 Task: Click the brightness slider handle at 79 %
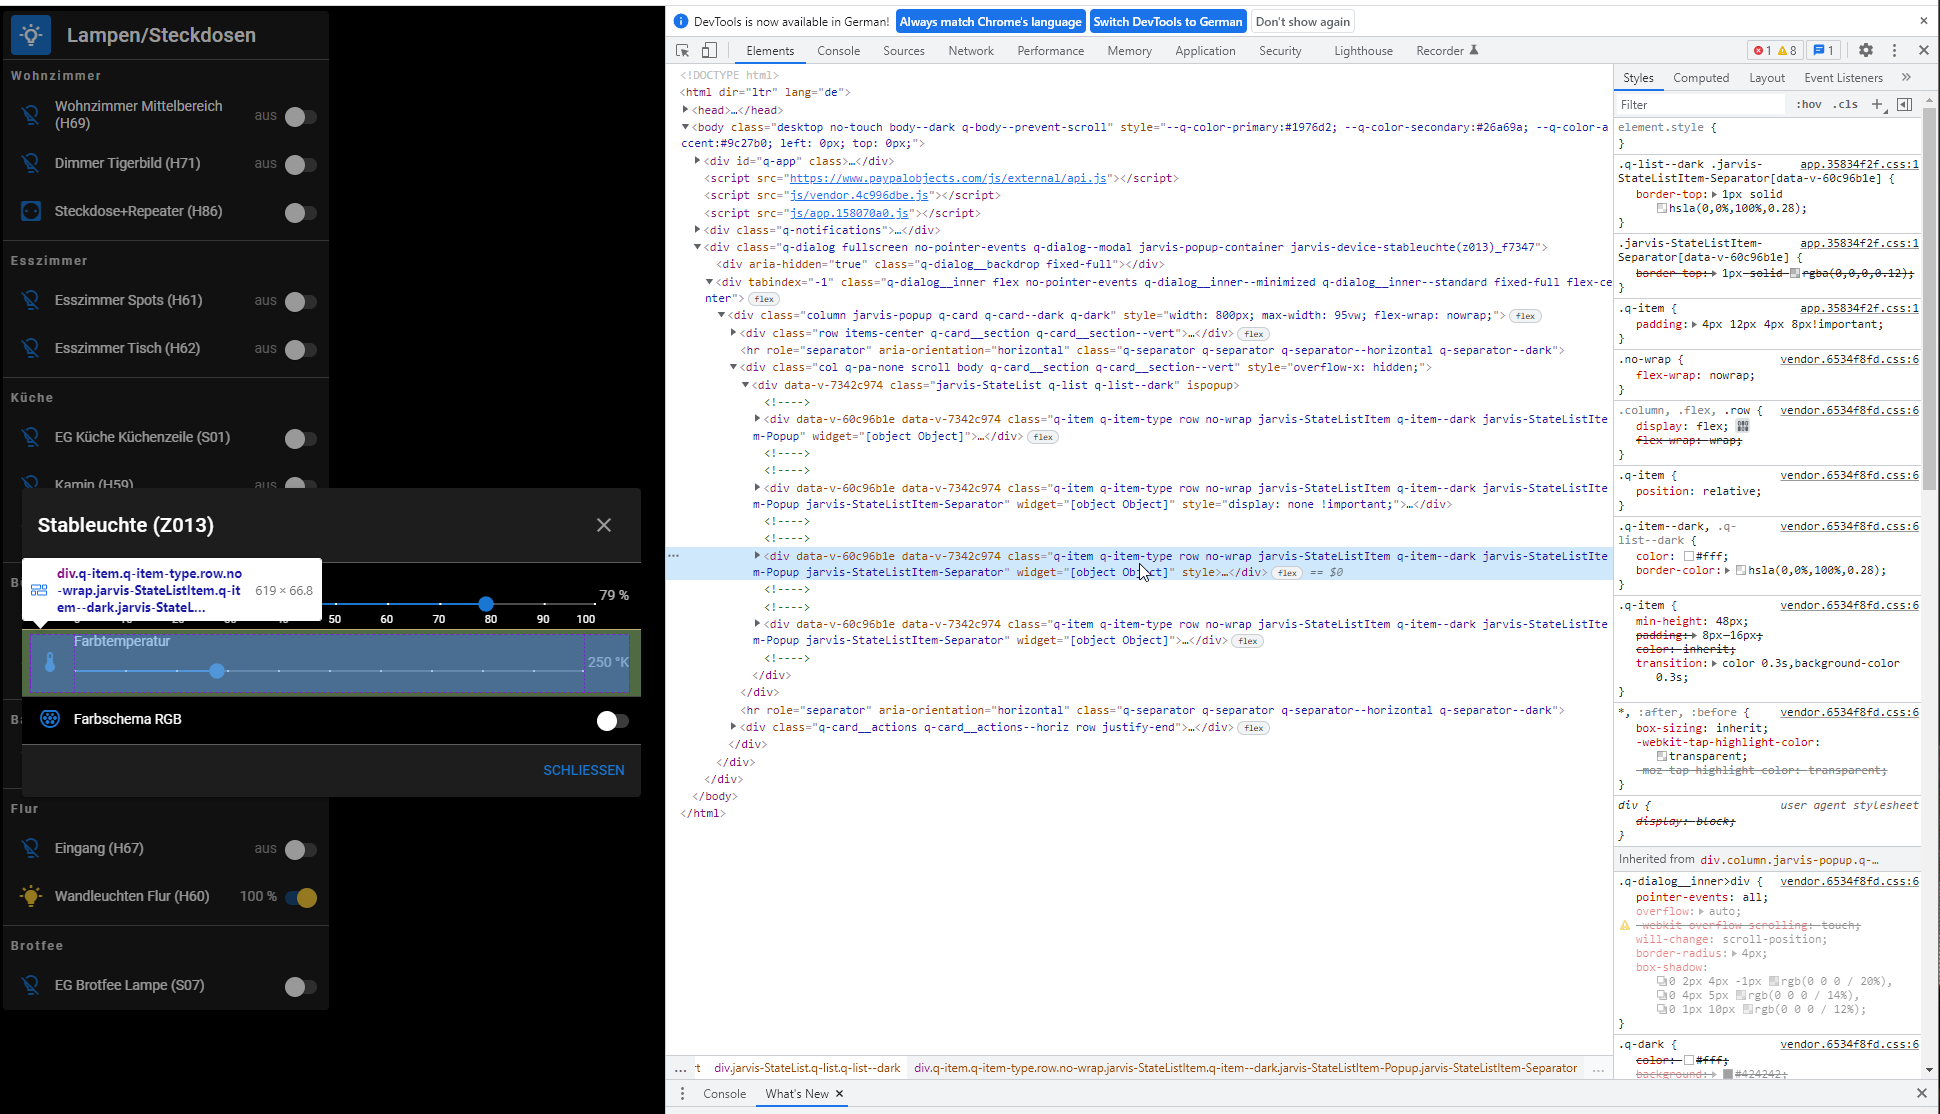click(486, 603)
